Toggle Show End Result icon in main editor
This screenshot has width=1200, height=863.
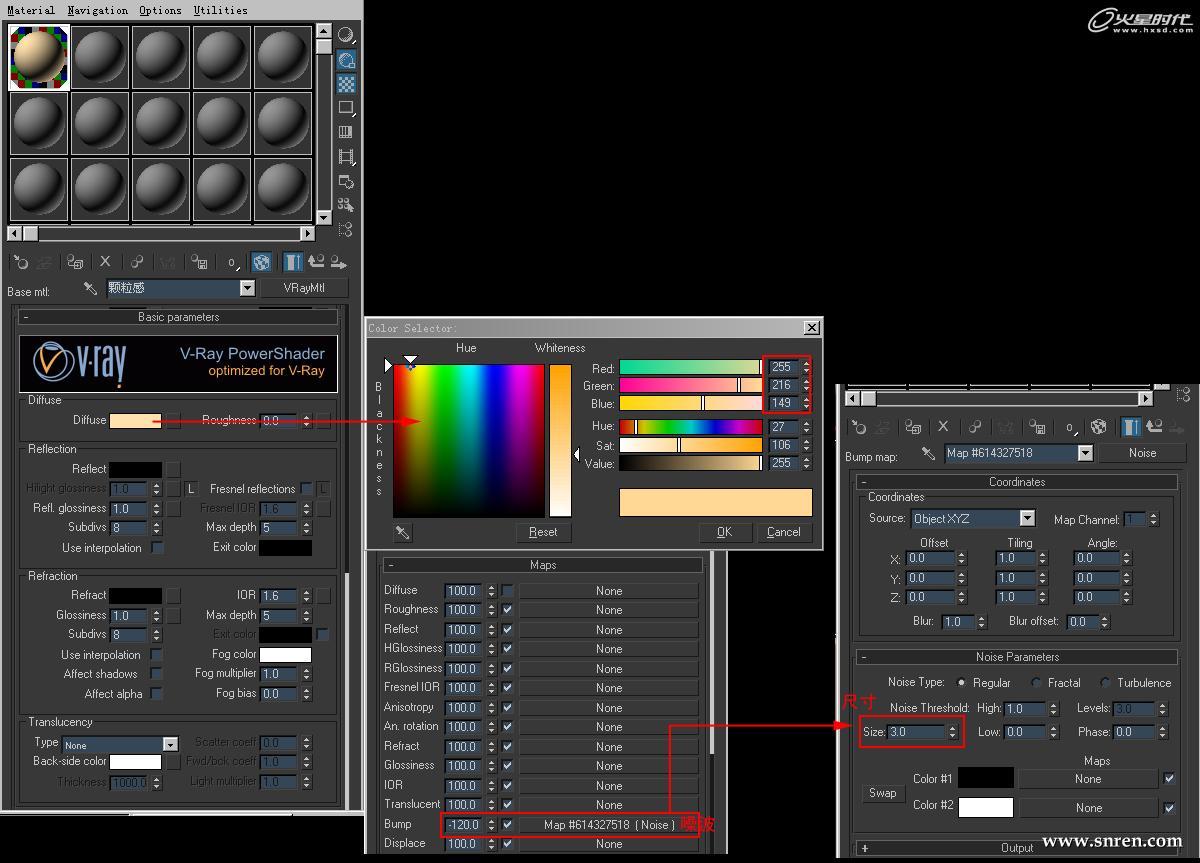(x=293, y=262)
